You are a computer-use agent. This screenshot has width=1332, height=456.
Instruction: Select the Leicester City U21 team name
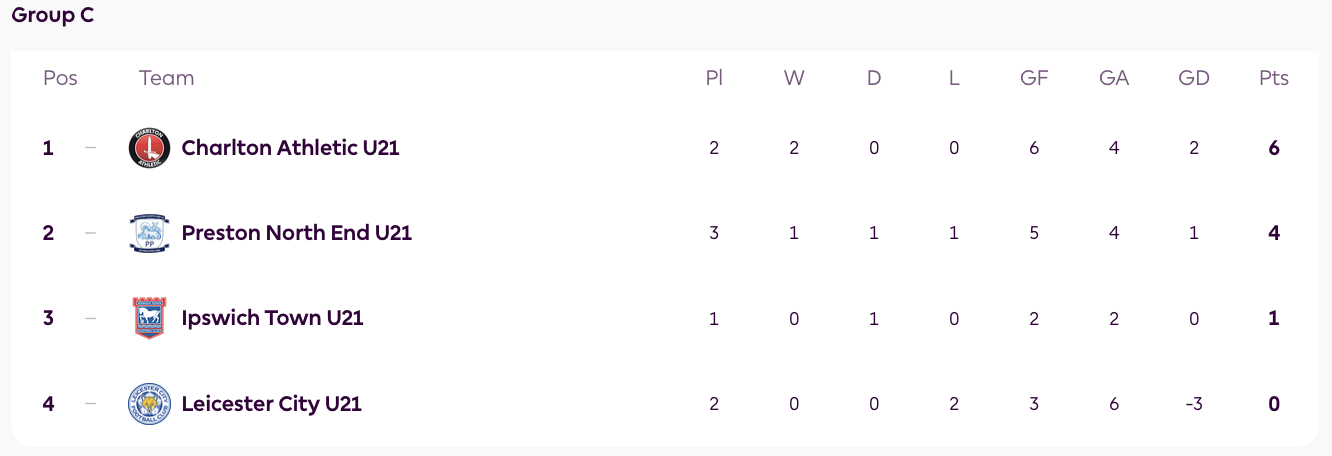[271, 404]
